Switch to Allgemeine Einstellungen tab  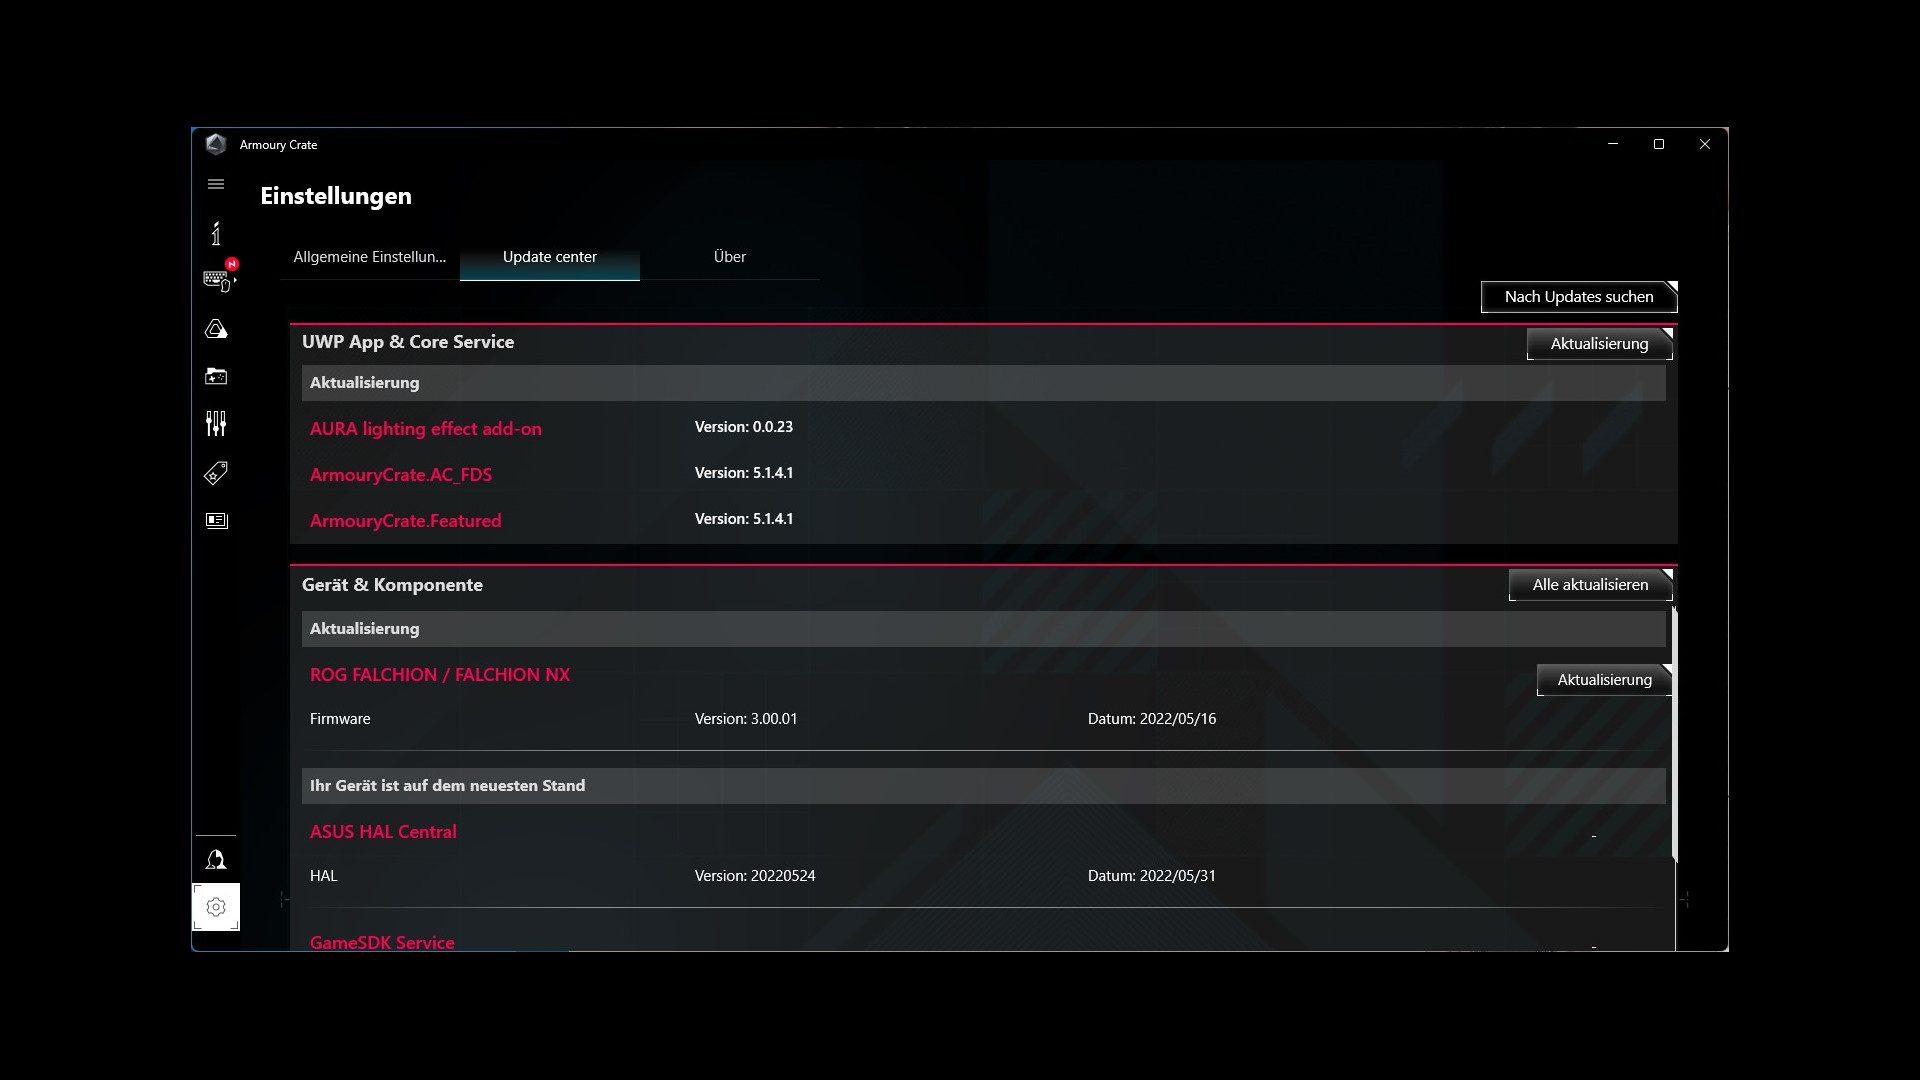click(x=370, y=257)
